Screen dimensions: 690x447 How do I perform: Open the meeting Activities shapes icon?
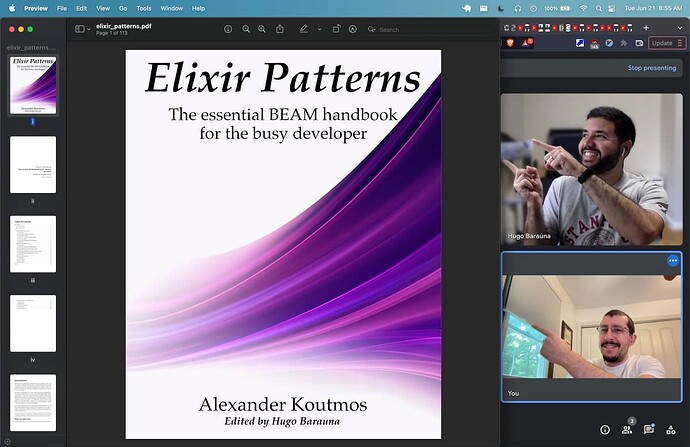point(671,429)
